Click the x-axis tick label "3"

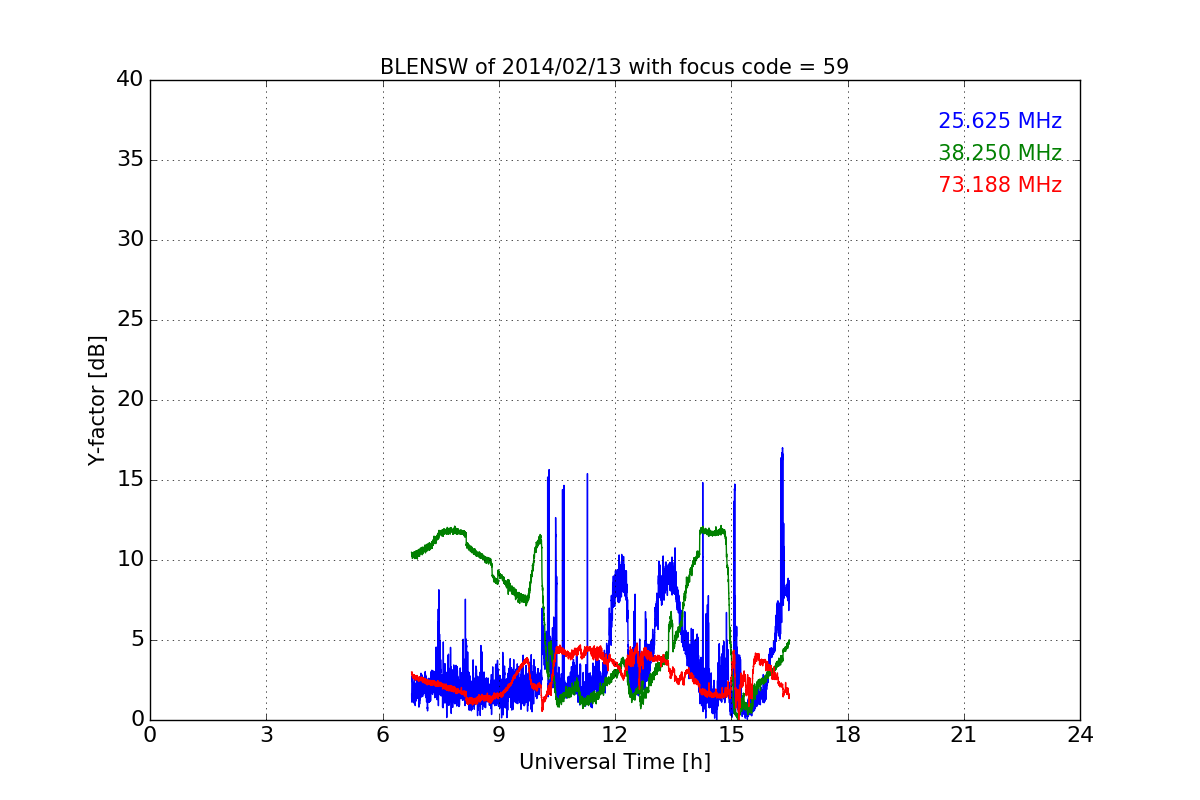[x=266, y=735]
